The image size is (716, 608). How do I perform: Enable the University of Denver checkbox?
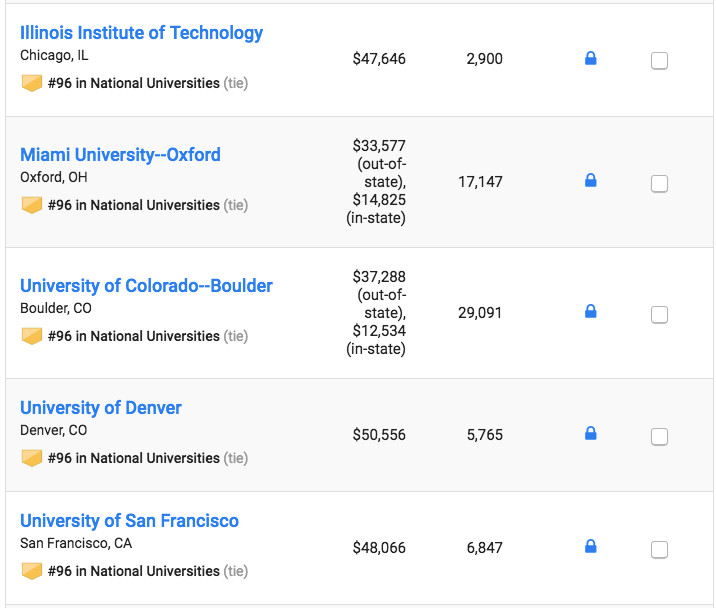659,436
